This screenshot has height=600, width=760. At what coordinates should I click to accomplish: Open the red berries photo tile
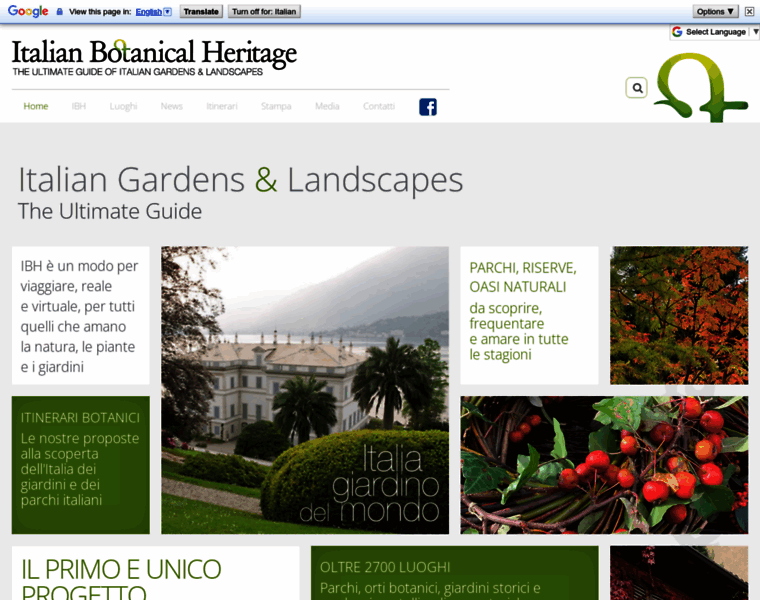pos(604,465)
